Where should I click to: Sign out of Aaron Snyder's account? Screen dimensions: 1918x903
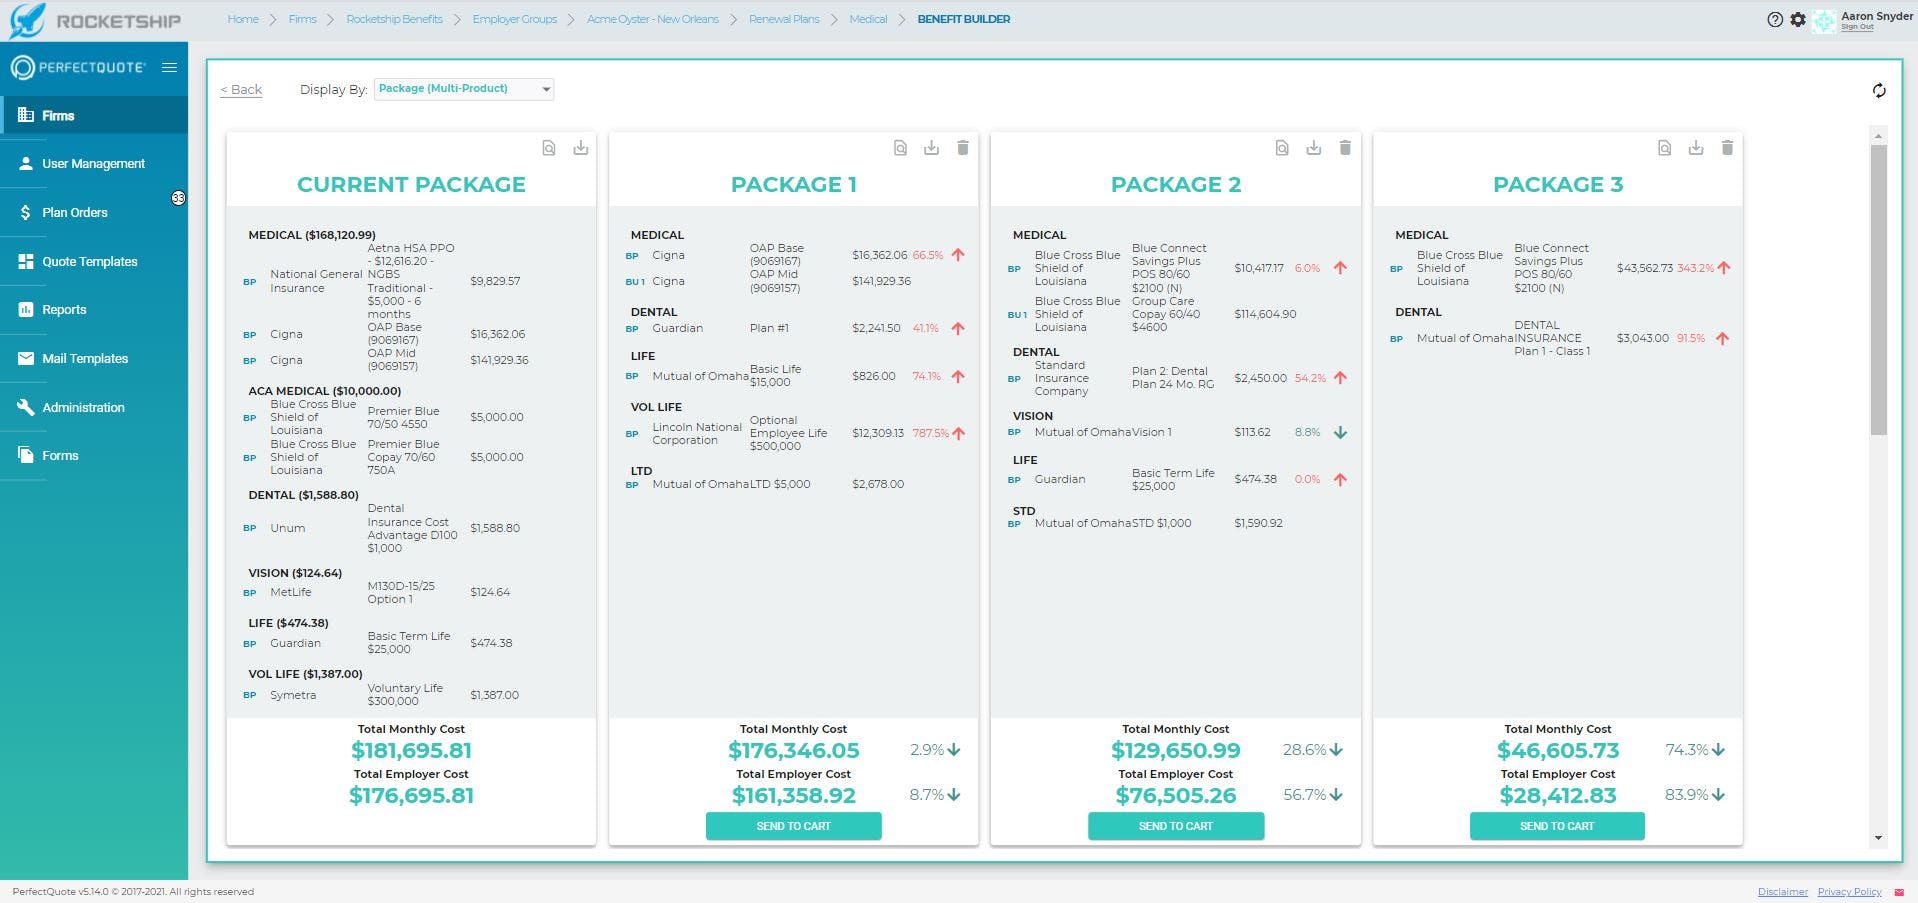[x=1857, y=27]
